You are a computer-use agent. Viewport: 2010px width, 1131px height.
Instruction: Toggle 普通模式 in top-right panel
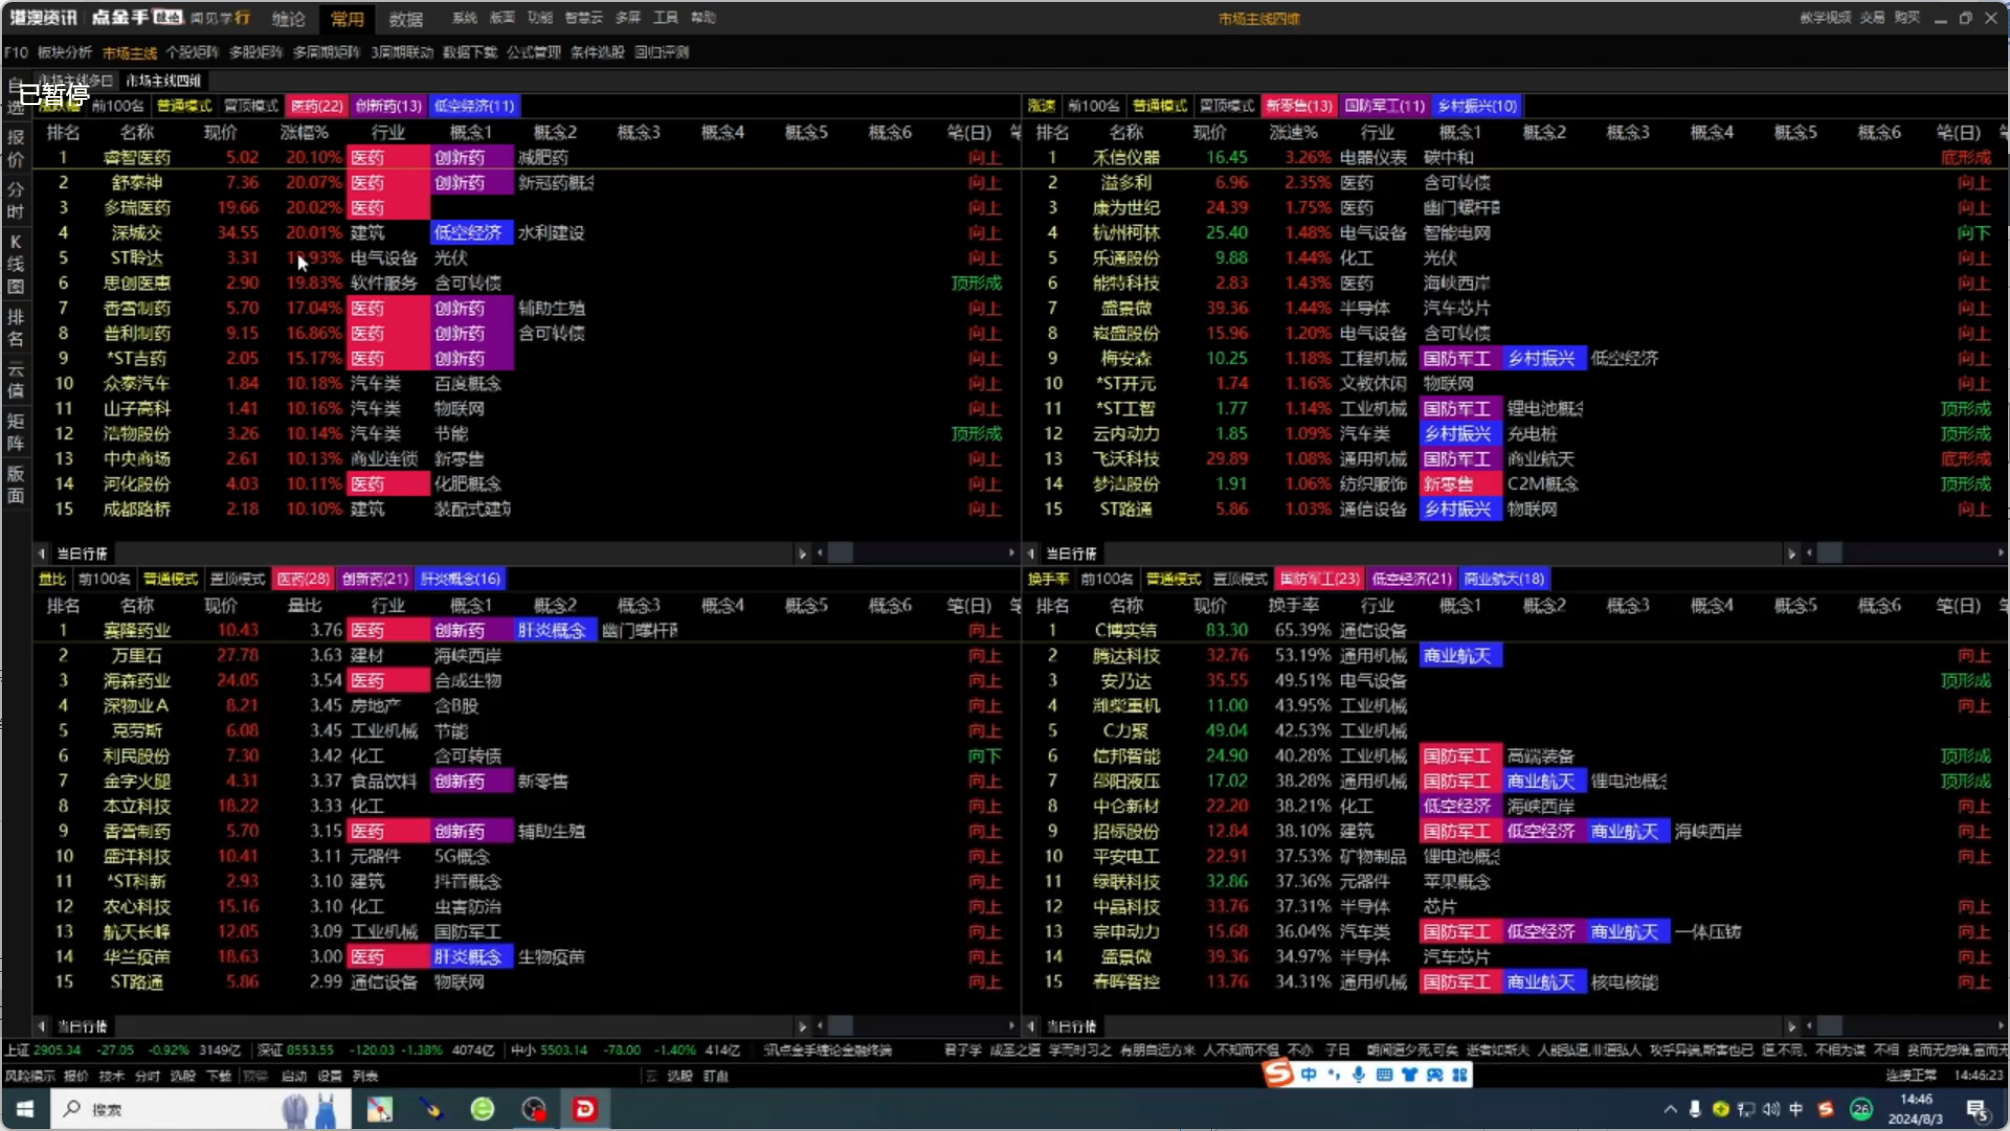pyautogui.click(x=1159, y=106)
